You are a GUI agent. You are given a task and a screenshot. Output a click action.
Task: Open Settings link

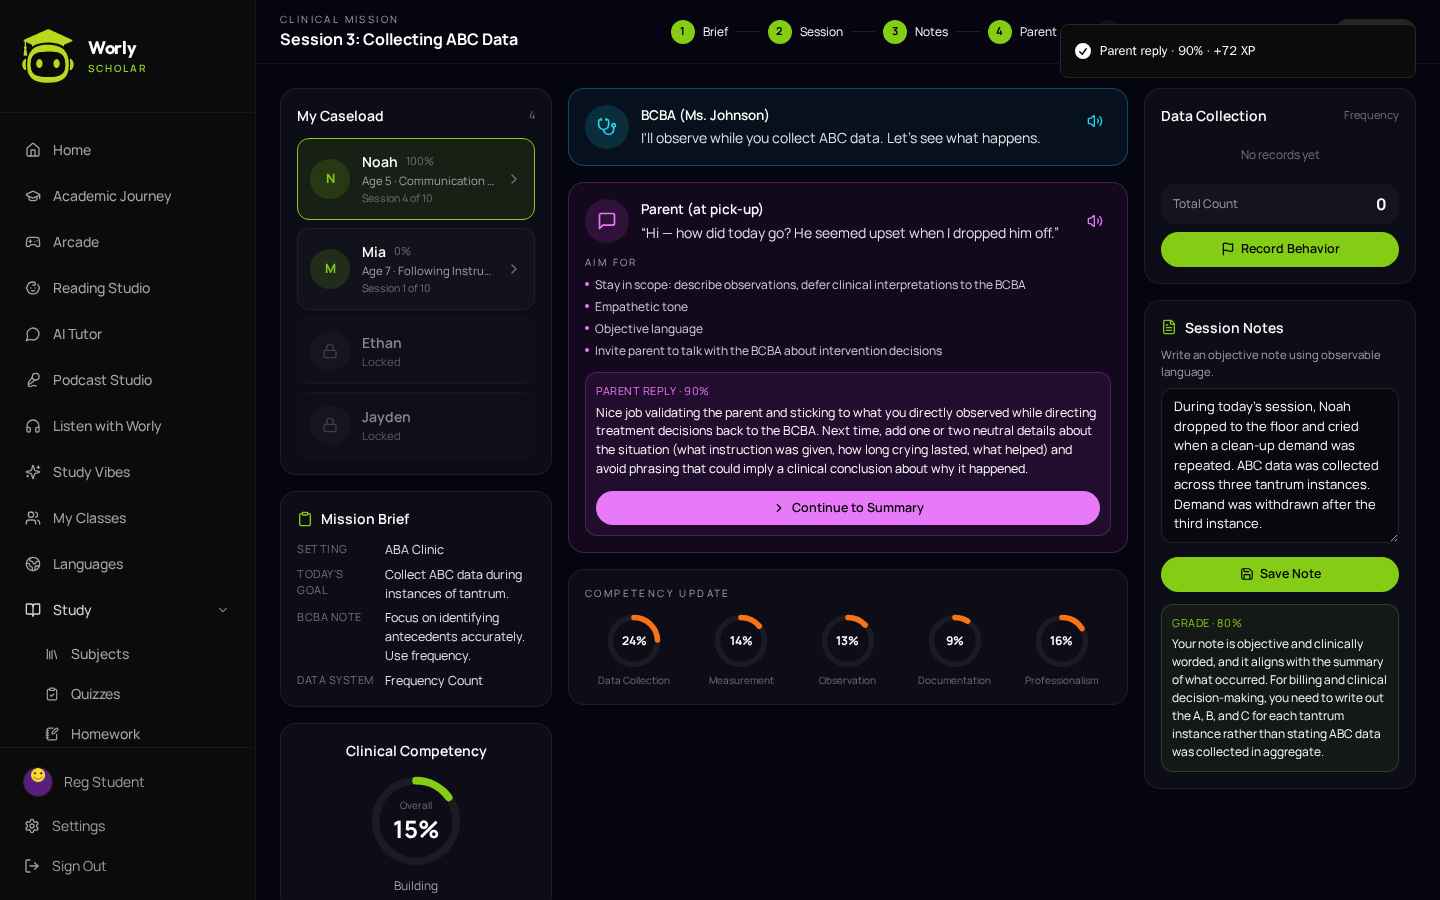127,826
